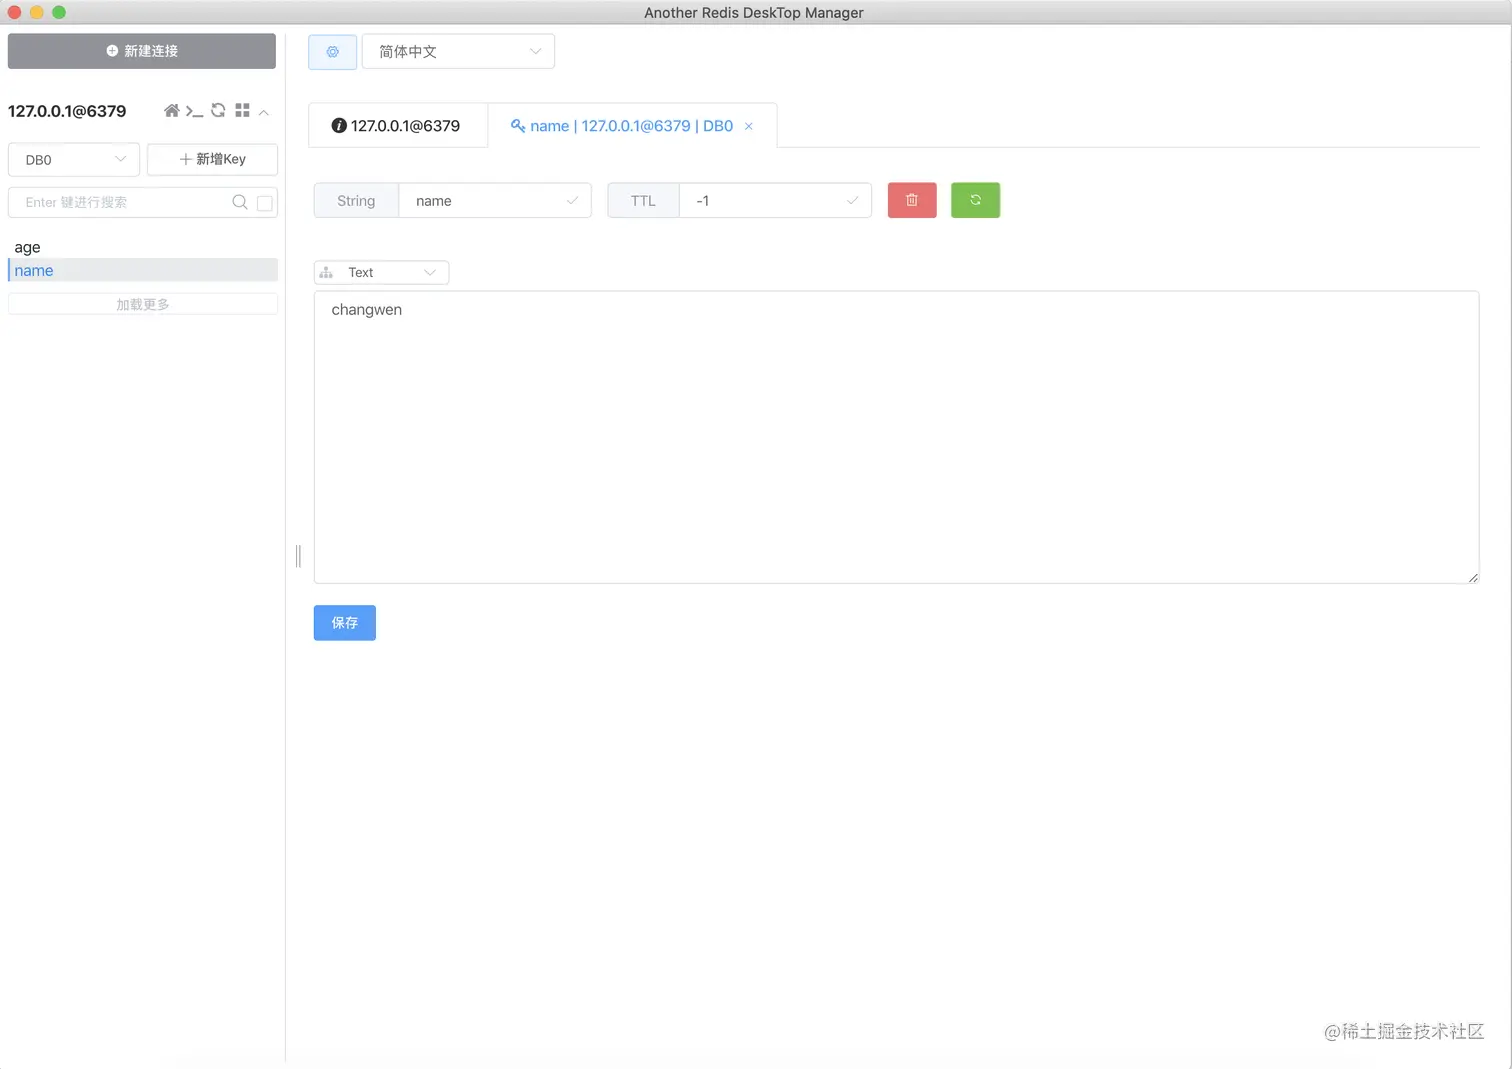Switch to the 127.0.0.1@6379 info tab
Viewport: 1512px width, 1069px height.
[x=397, y=126]
